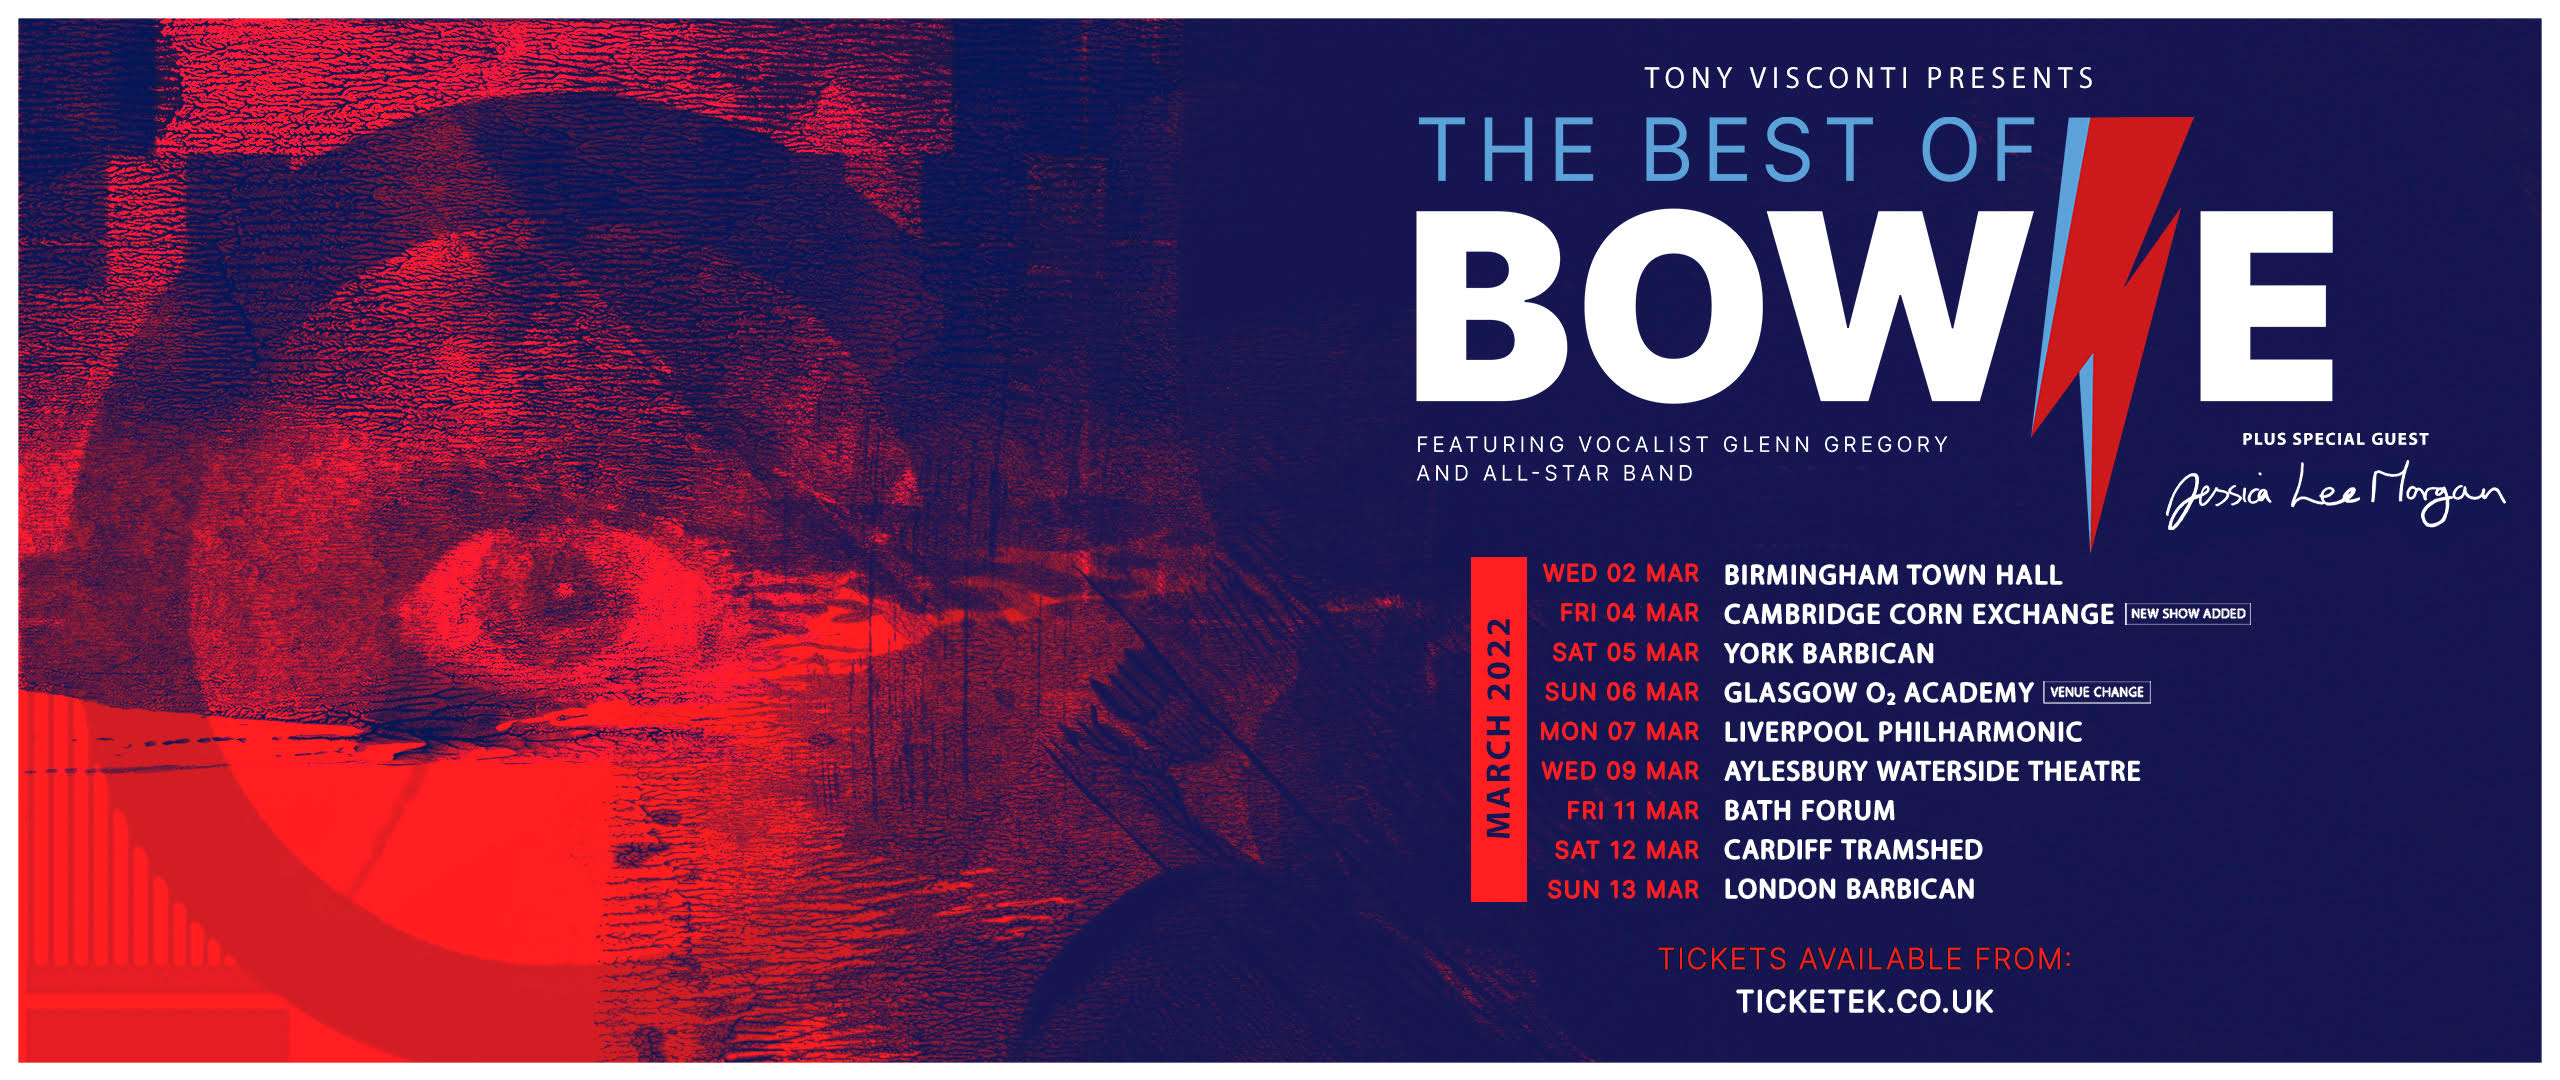Viewport: 2560px width, 1080px height.
Task: Select Birmingham Town Hall show
Action: [x=1802, y=575]
